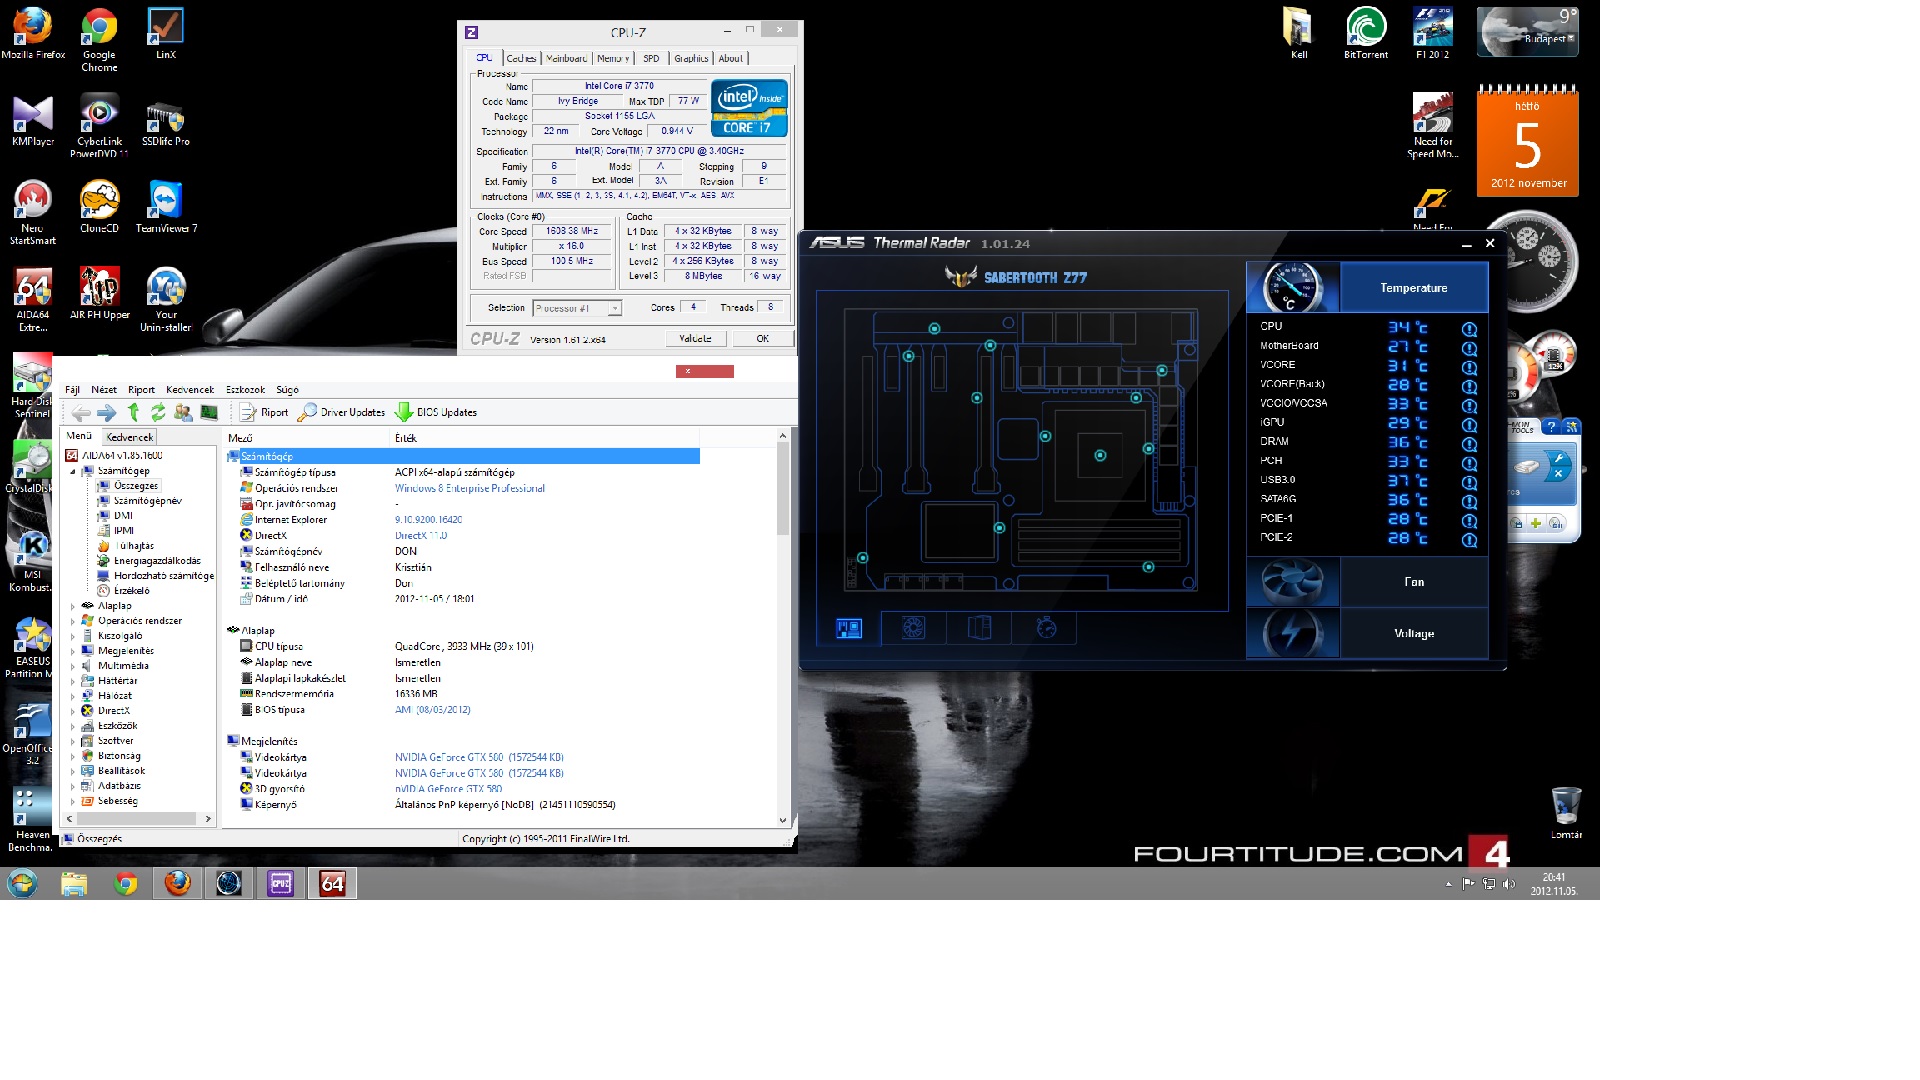This screenshot has width=1920, height=1080.
Task: Expand the Megjelenítés tree node
Action: [73, 651]
